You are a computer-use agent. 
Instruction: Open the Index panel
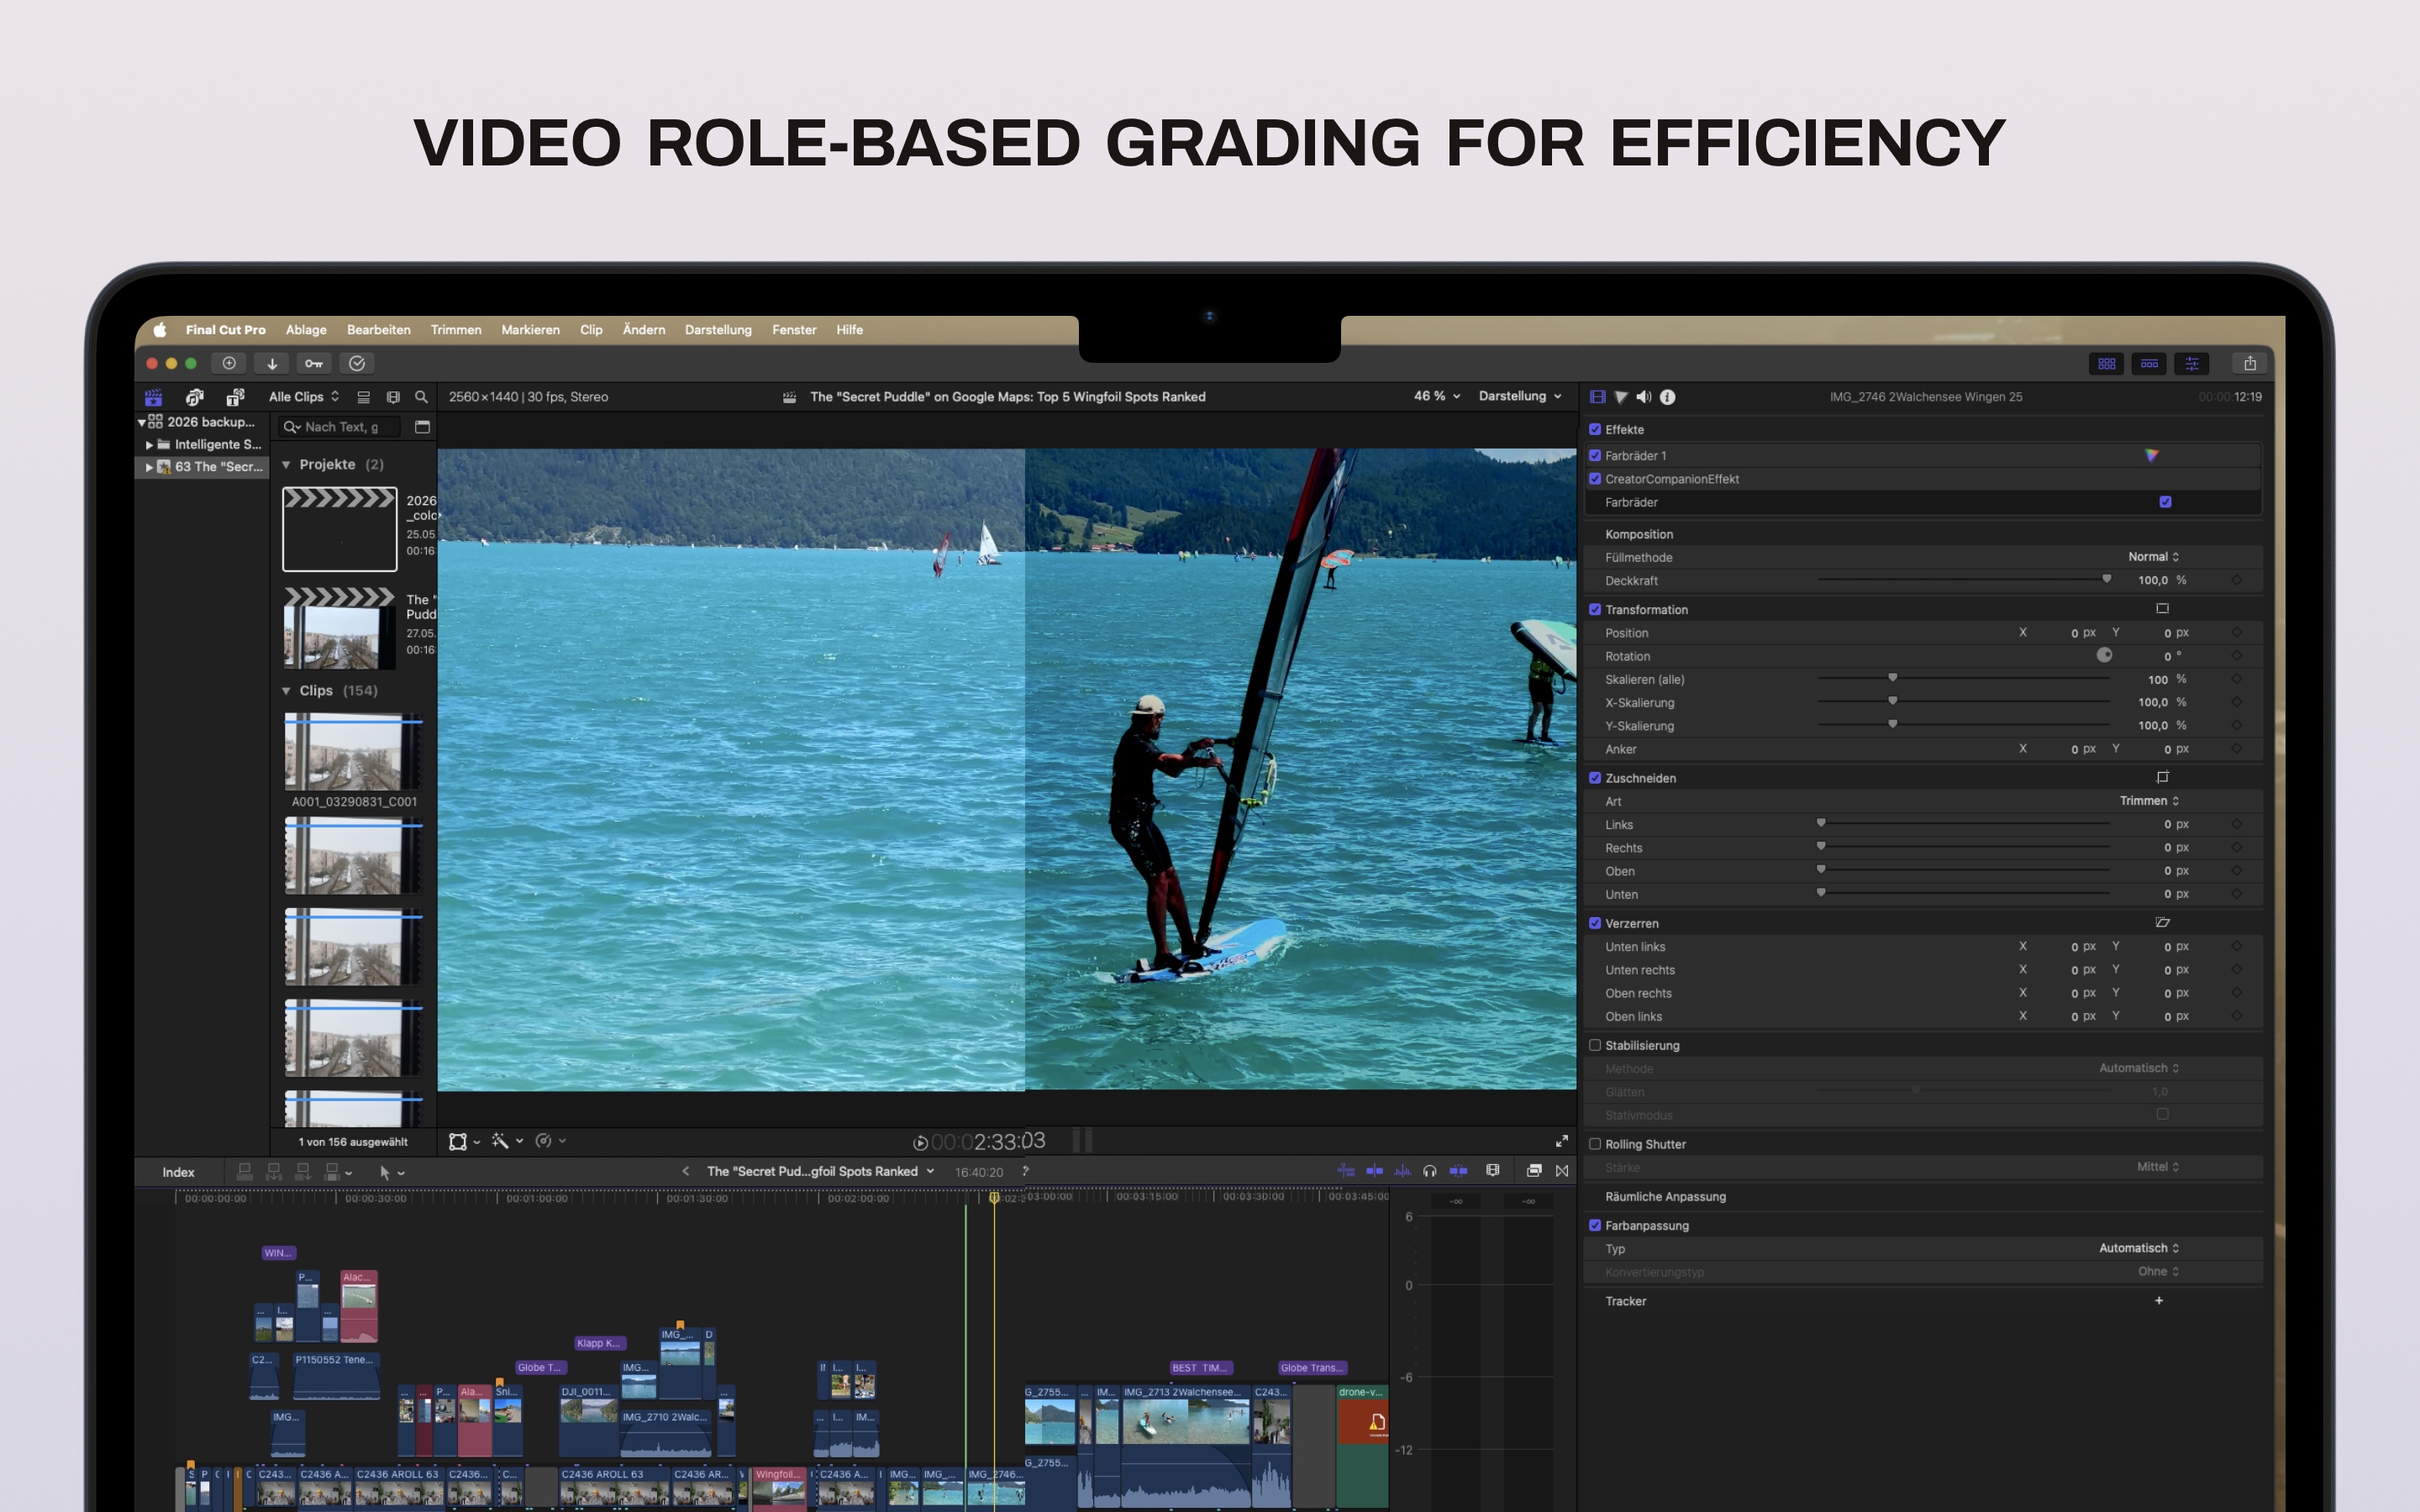(178, 1172)
